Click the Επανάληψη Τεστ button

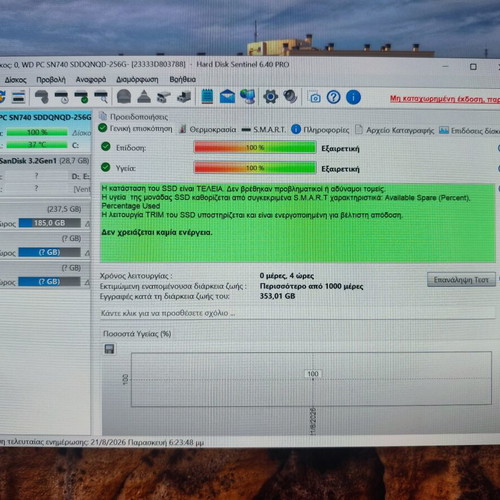click(x=461, y=280)
